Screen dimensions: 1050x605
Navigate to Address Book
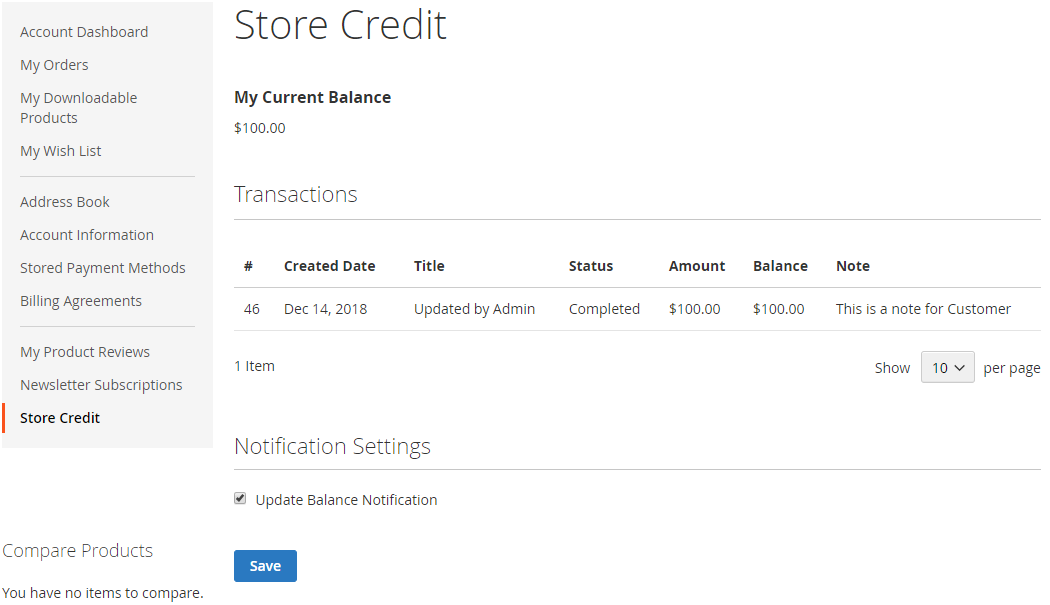coord(65,202)
